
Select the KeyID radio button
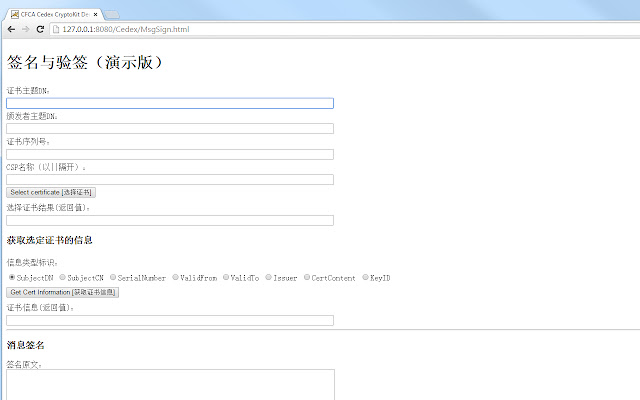(x=366, y=277)
